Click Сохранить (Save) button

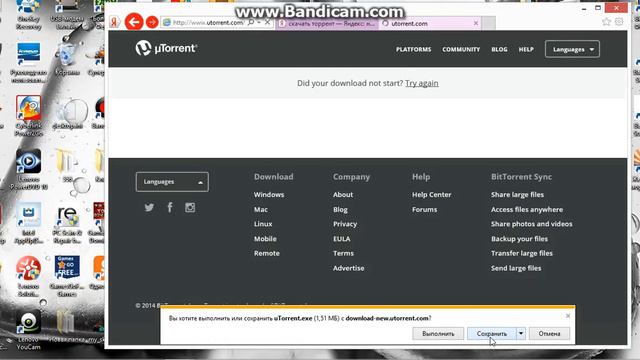492,333
